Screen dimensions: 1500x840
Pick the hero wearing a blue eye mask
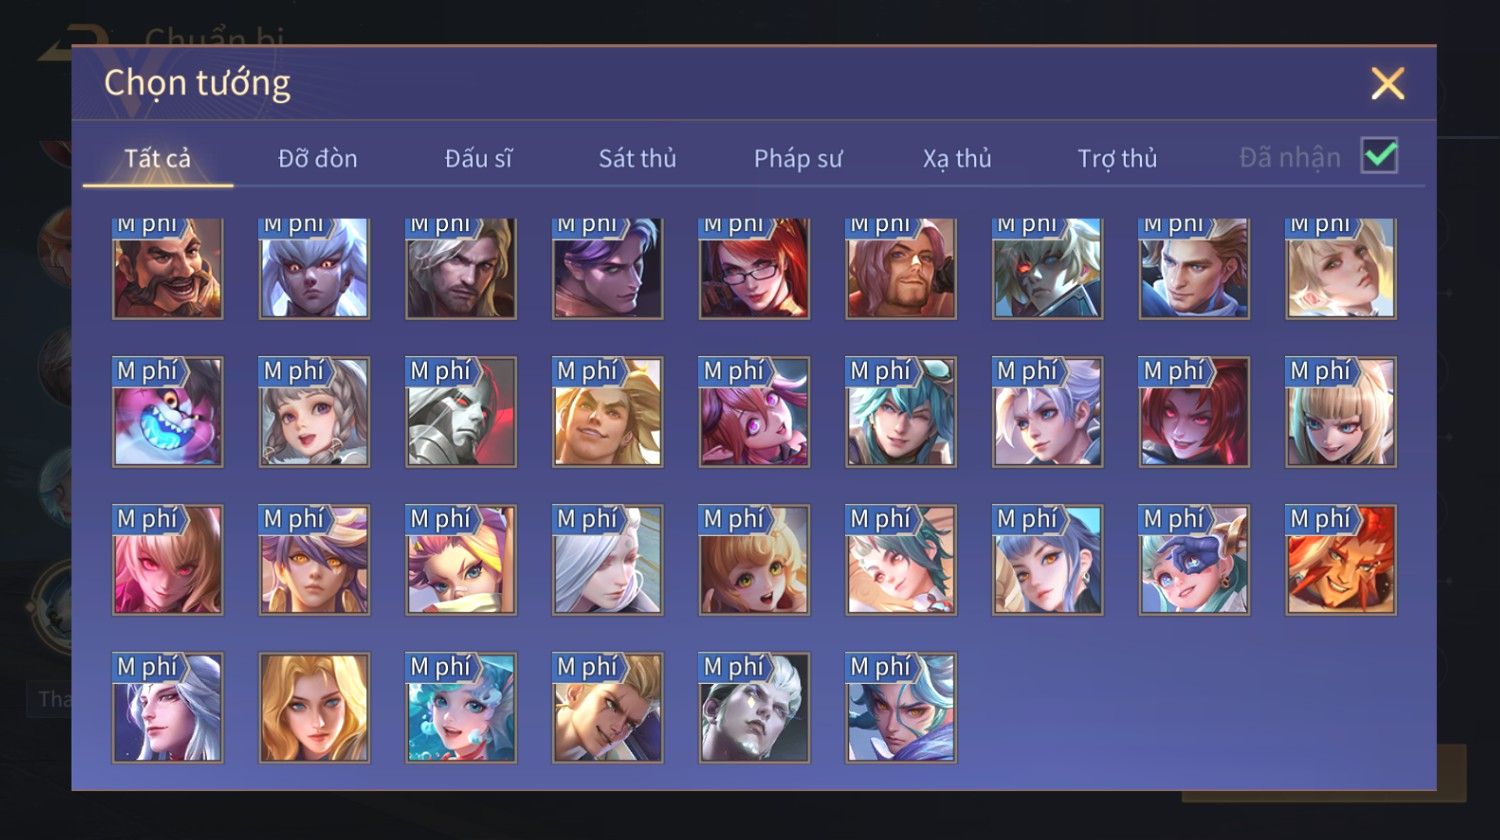(x=1194, y=560)
